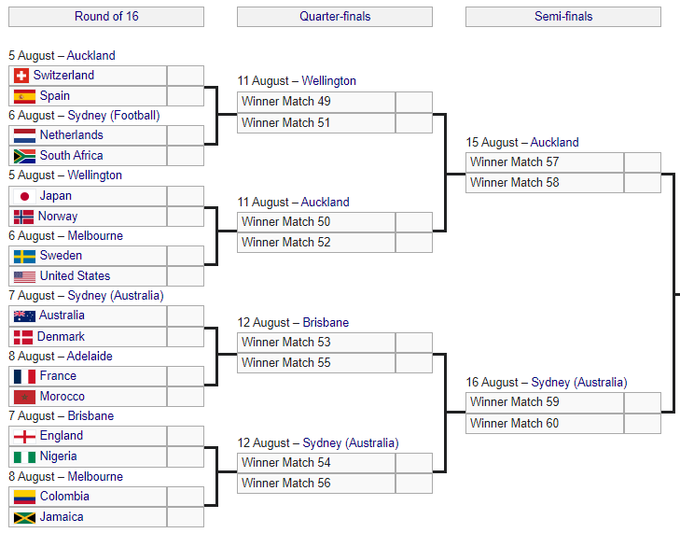Follow the France team link

tap(58, 376)
